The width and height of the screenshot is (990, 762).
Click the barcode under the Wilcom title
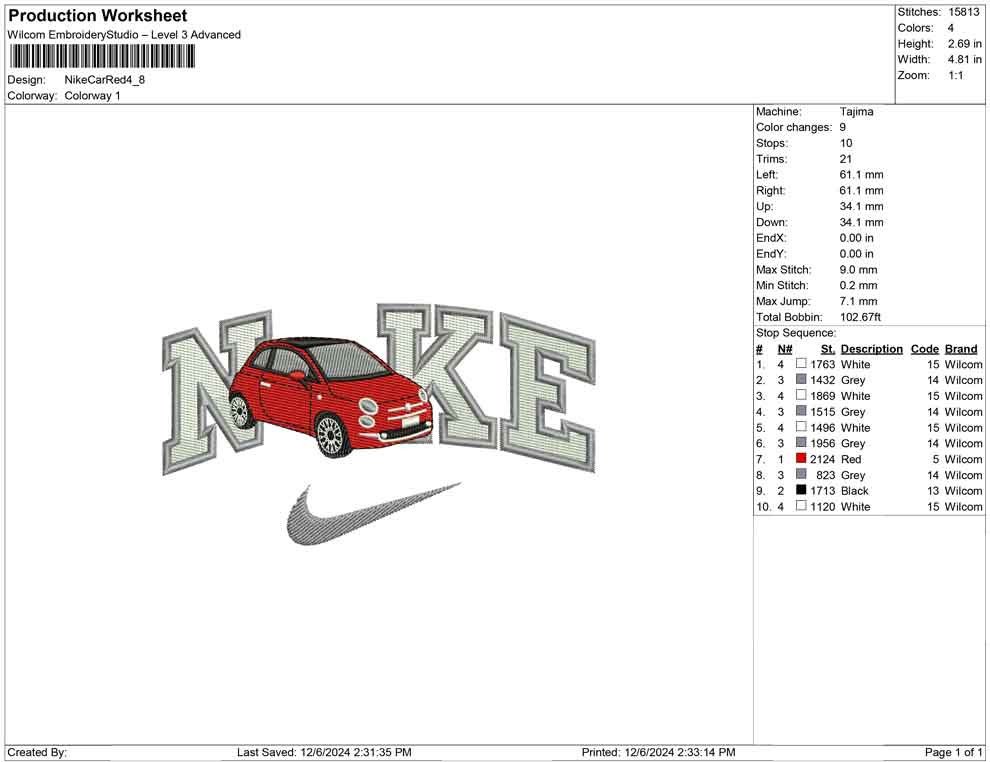(x=101, y=57)
